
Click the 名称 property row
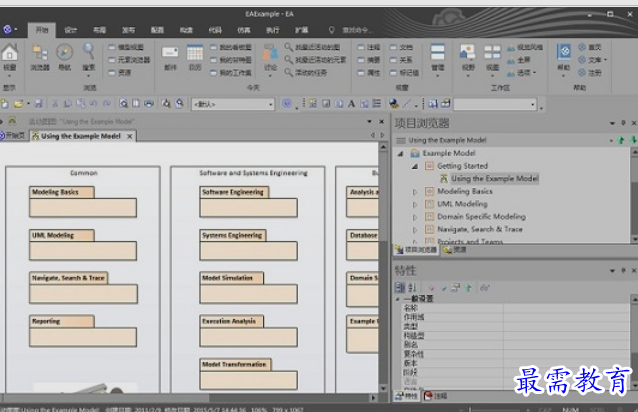coord(515,308)
